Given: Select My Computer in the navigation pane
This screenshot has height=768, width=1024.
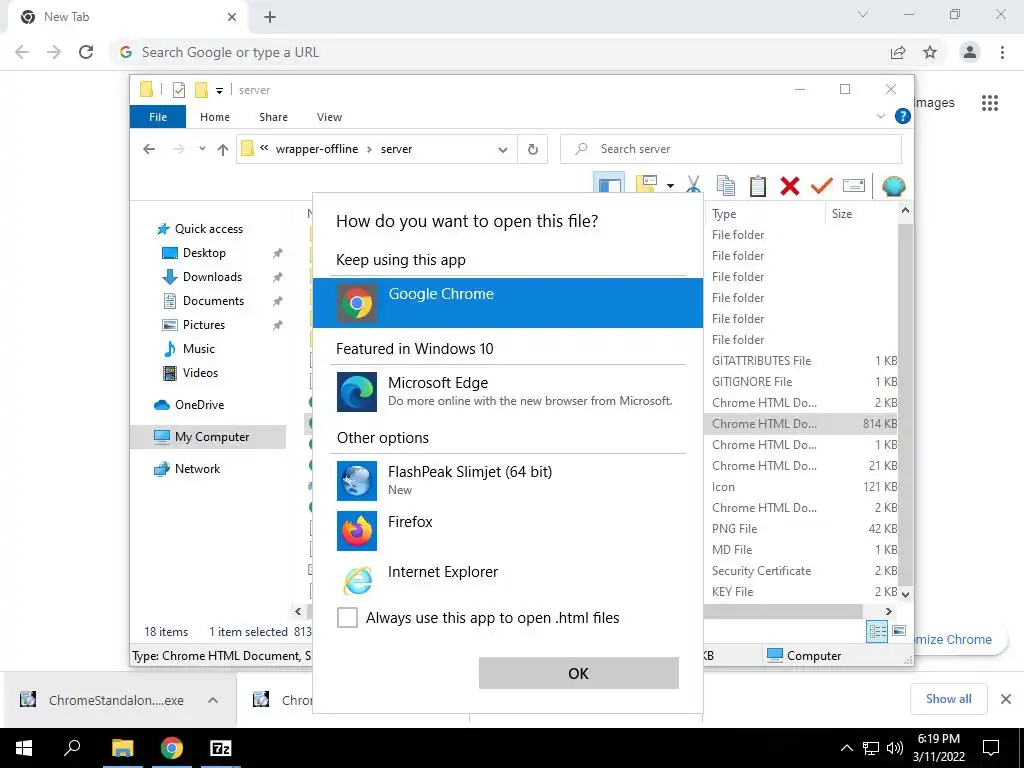Looking at the screenshot, I should point(208,437).
